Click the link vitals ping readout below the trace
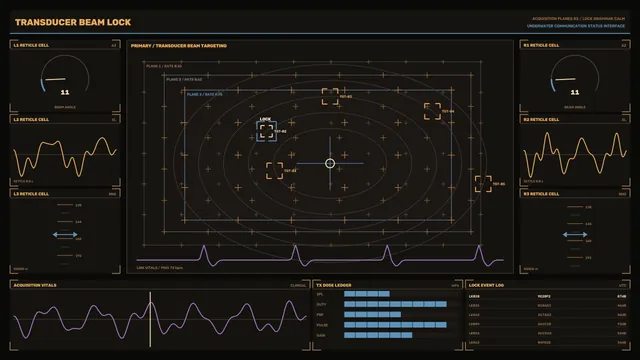 pos(160,268)
